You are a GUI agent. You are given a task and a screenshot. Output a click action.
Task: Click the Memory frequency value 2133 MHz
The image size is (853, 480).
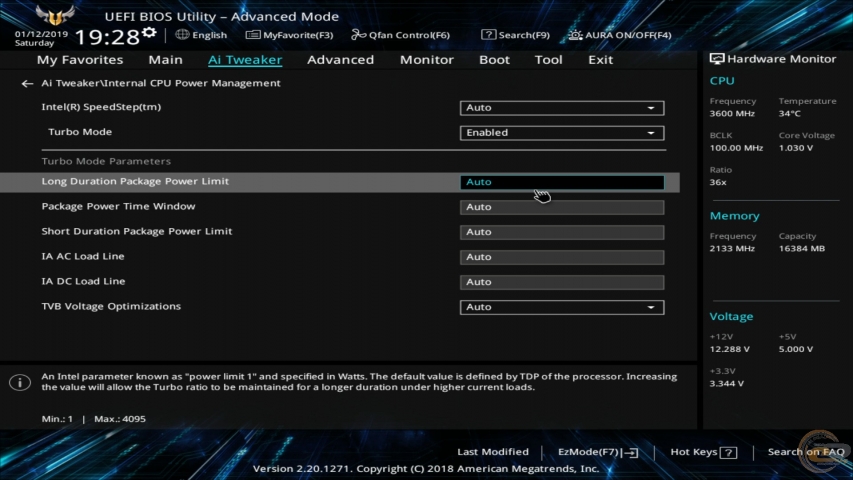732,249
